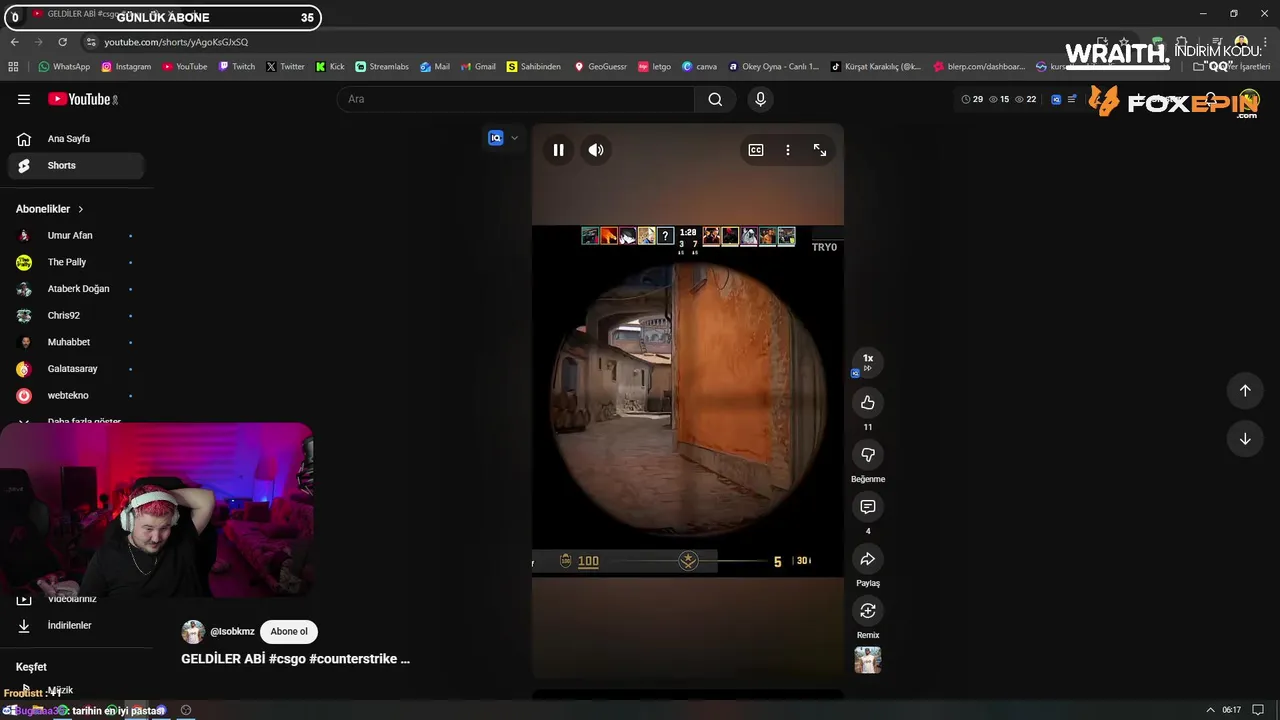This screenshot has height=720, width=1280.
Task: Dislike the Short (Beğenme)
Action: point(868,455)
